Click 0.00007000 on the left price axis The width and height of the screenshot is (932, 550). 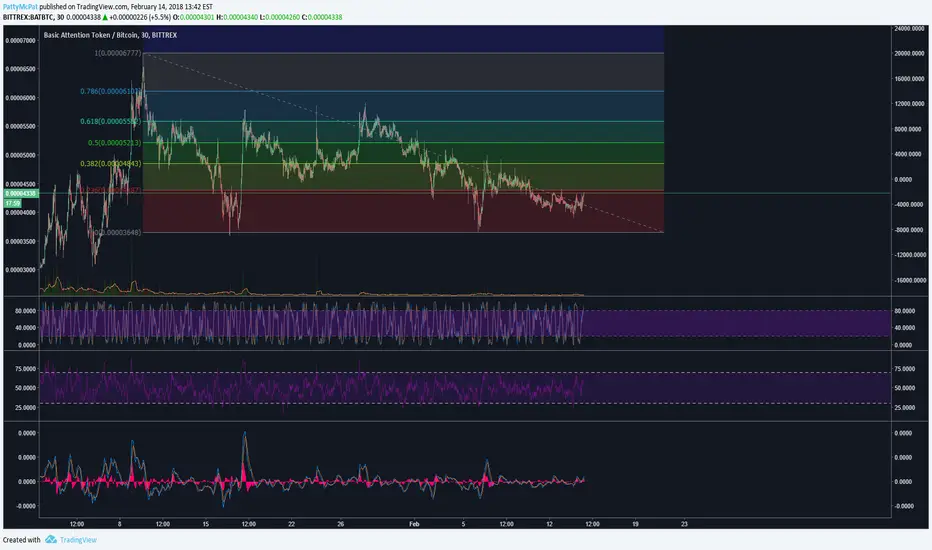click(x=21, y=40)
